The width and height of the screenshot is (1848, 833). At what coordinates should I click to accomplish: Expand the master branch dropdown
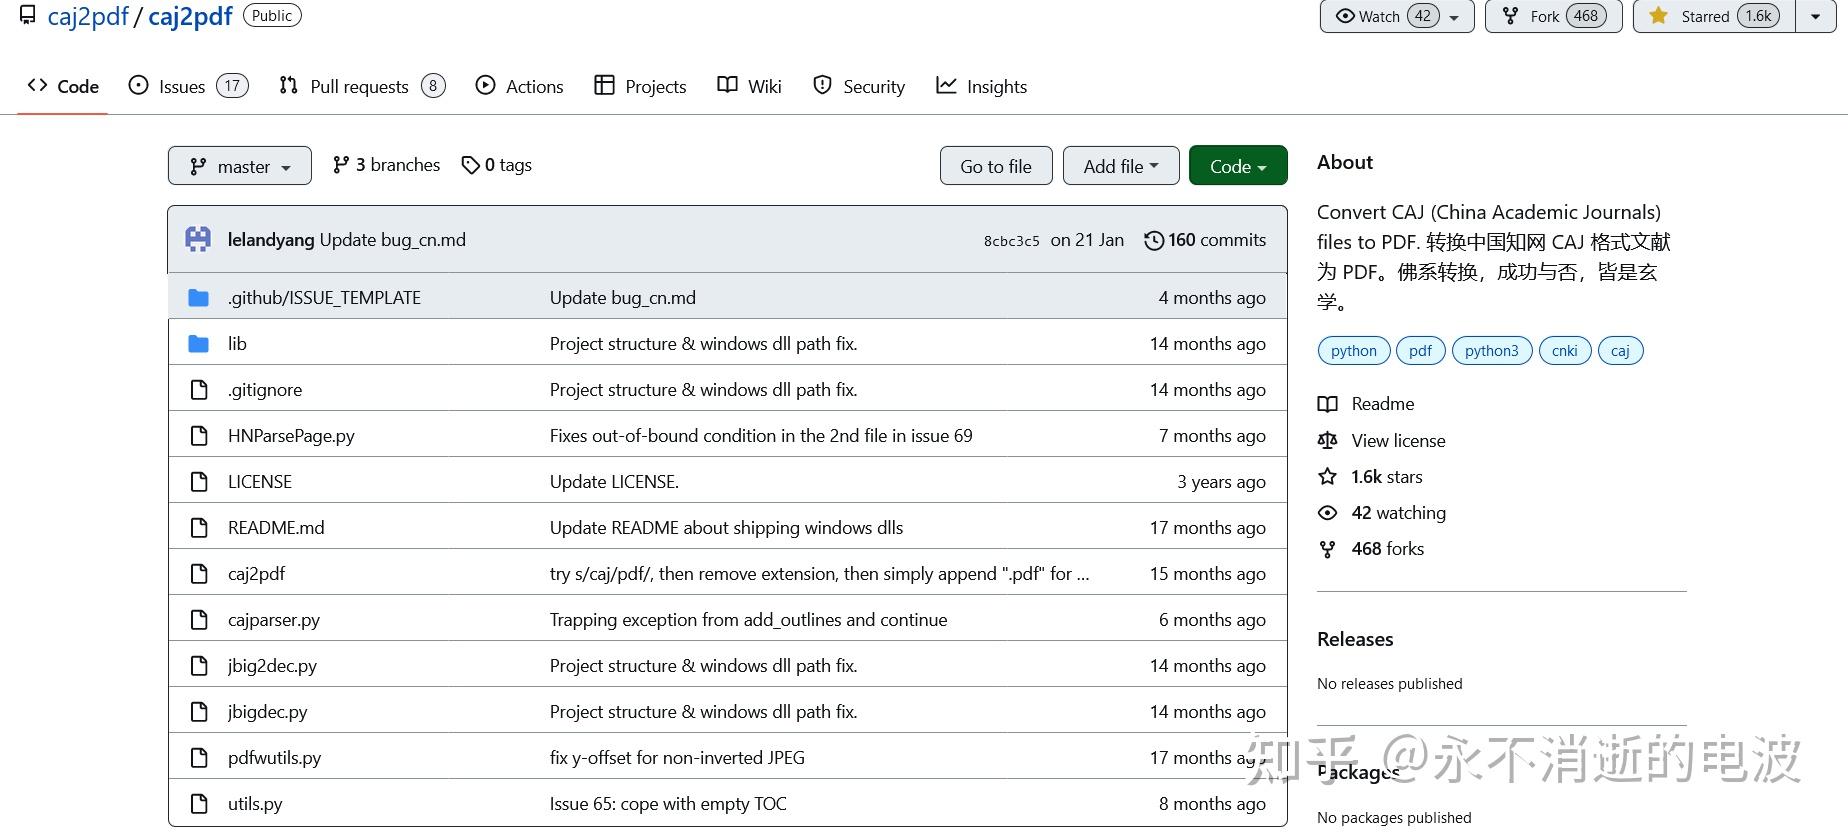(240, 166)
